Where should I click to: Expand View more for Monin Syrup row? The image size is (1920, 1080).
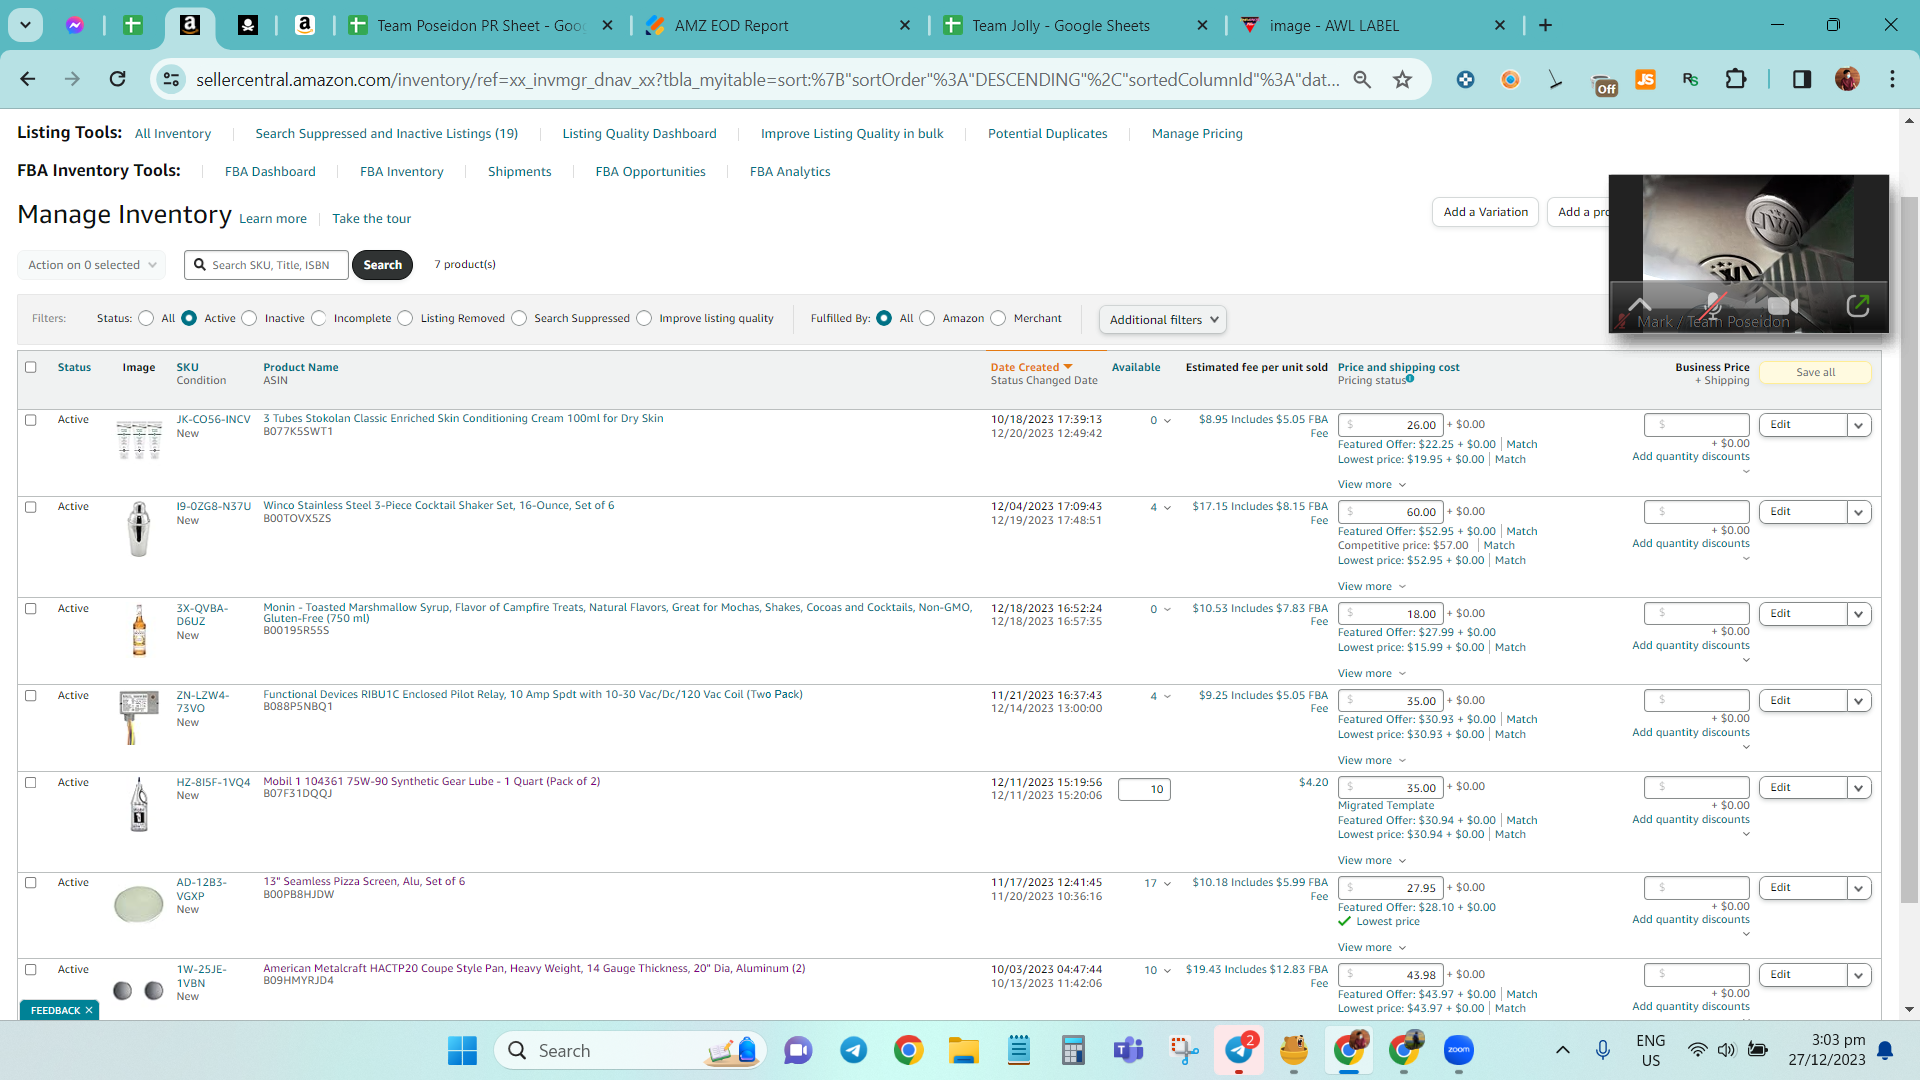[1371, 674]
